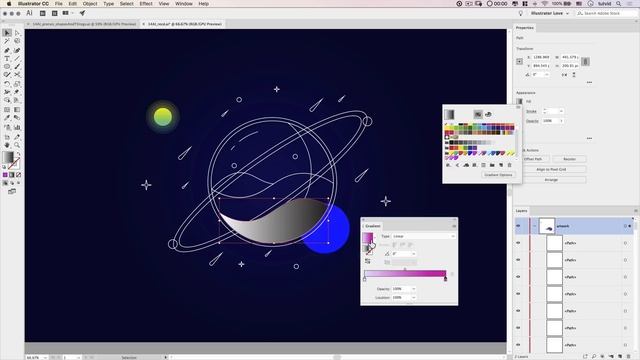Select the Direct Selection tool (white arrow)
This screenshot has height=360, width=640.
click(x=17, y=33)
